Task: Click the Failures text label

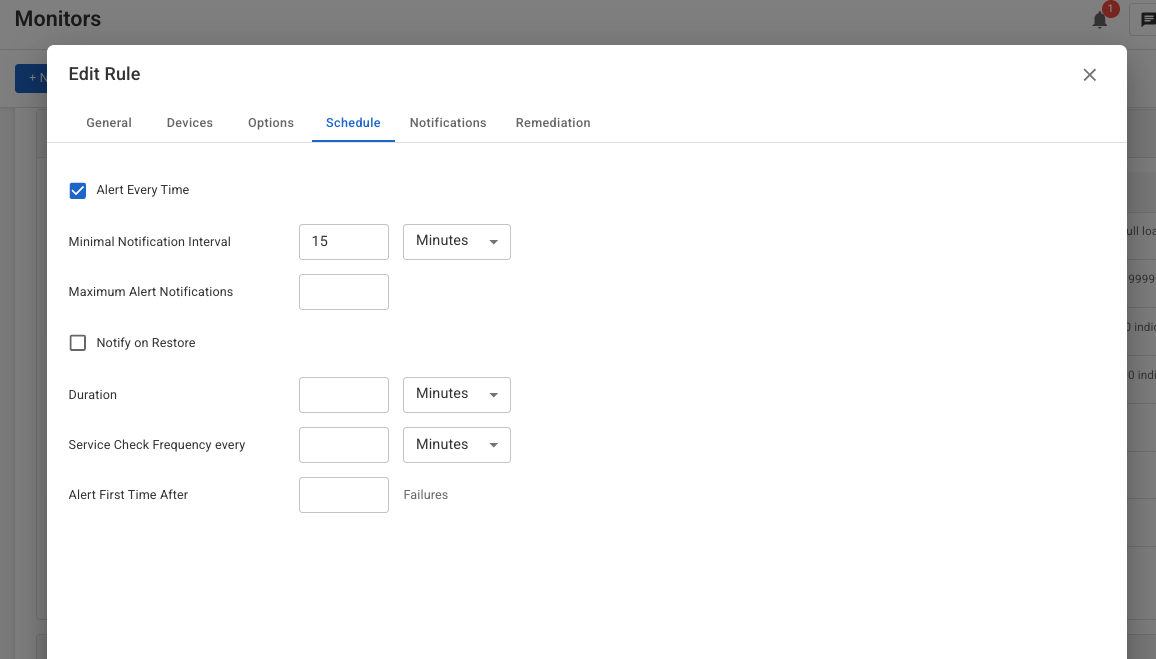Action: [425, 495]
